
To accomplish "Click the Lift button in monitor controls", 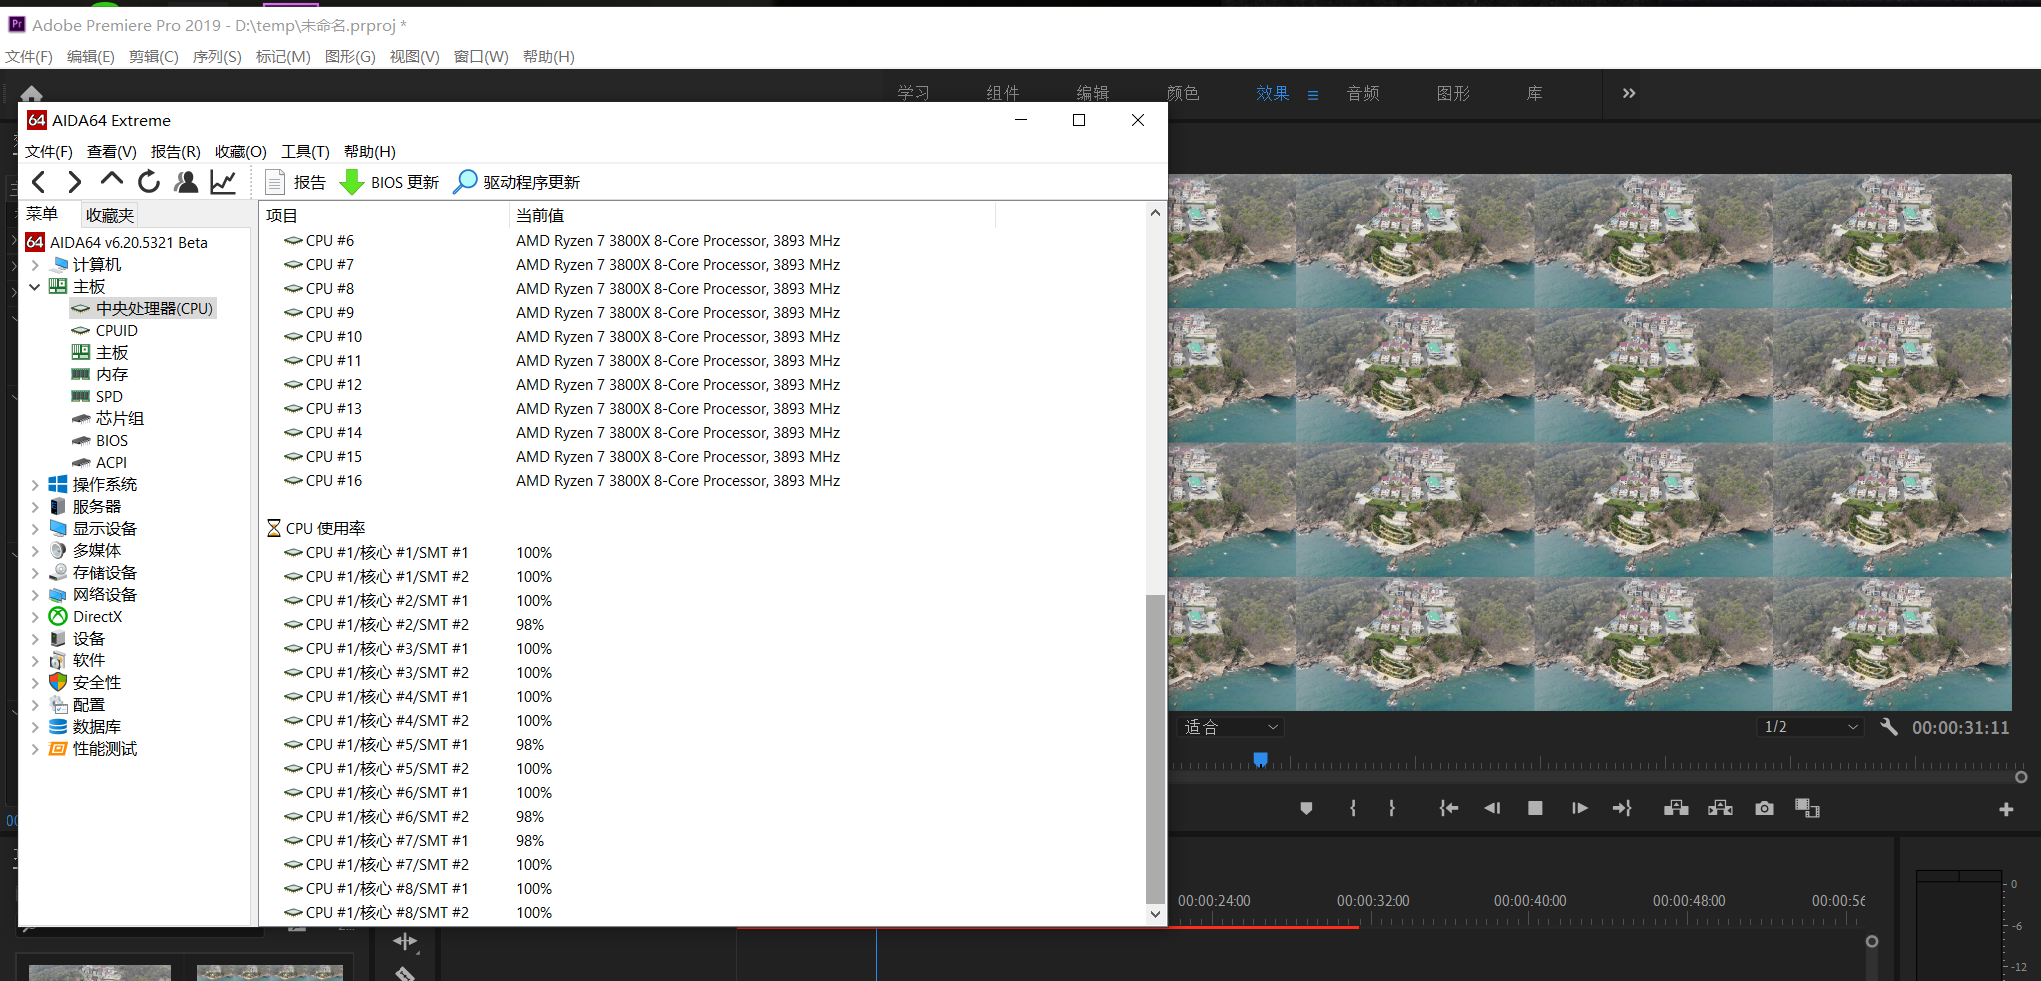I will [1676, 808].
